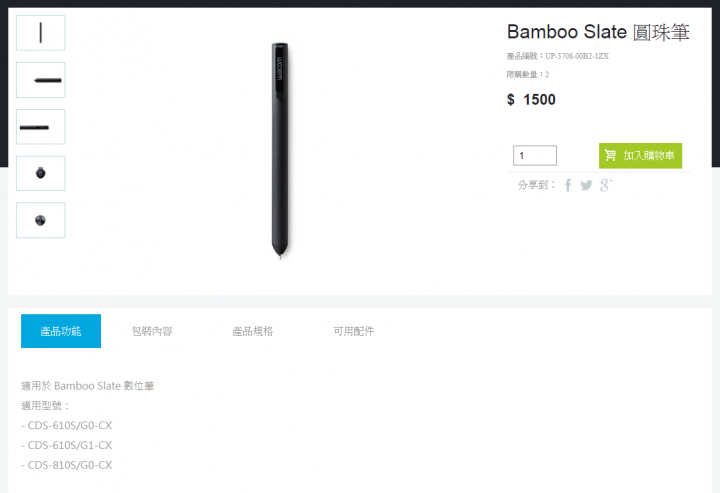This screenshot has height=493, width=720.
Task: Select fourth thumbnail showing pen top
Action: [40, 174]
